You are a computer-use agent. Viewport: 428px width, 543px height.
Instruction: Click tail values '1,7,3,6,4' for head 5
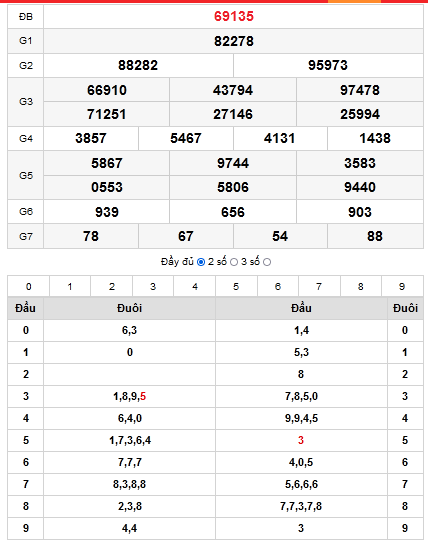130,440
